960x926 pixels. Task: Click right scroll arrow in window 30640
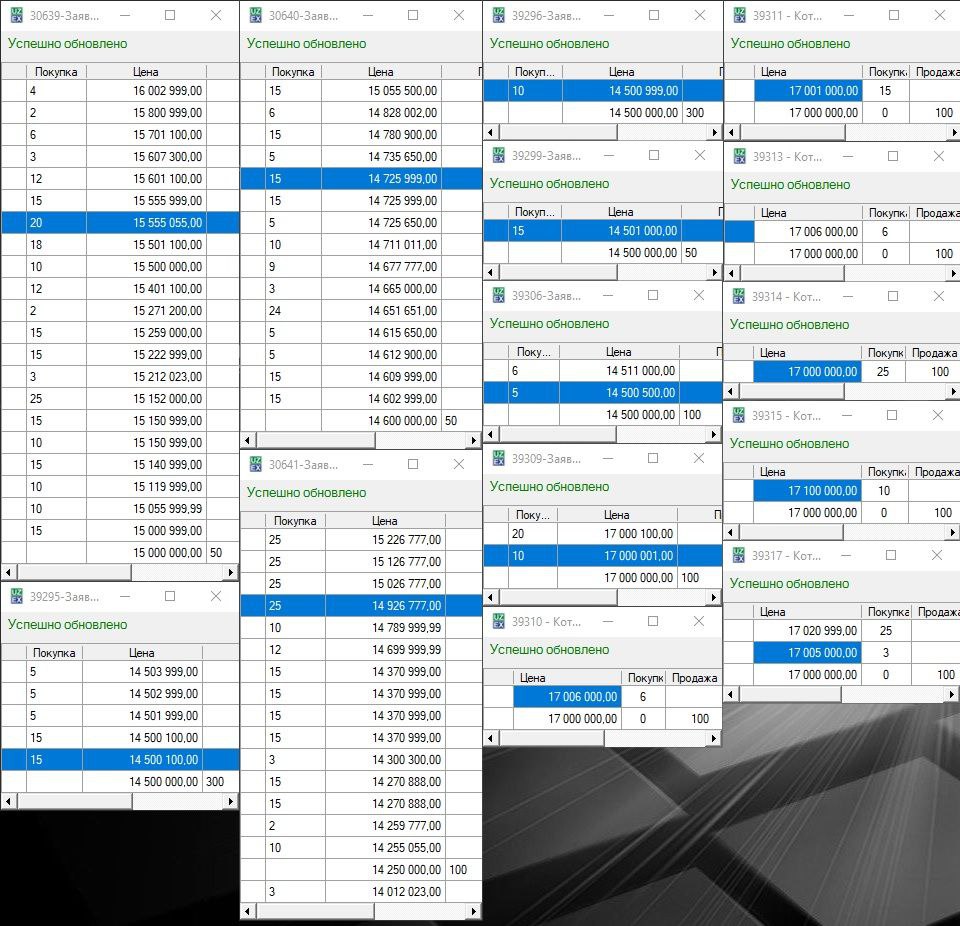click(474, 440)
